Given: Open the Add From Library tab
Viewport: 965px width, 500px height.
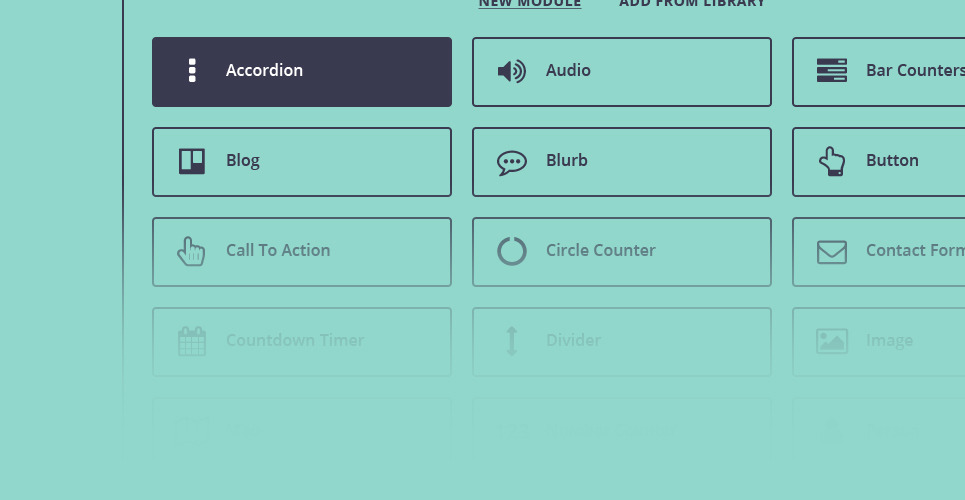Looking at the screenshot, I should point(692,3).
